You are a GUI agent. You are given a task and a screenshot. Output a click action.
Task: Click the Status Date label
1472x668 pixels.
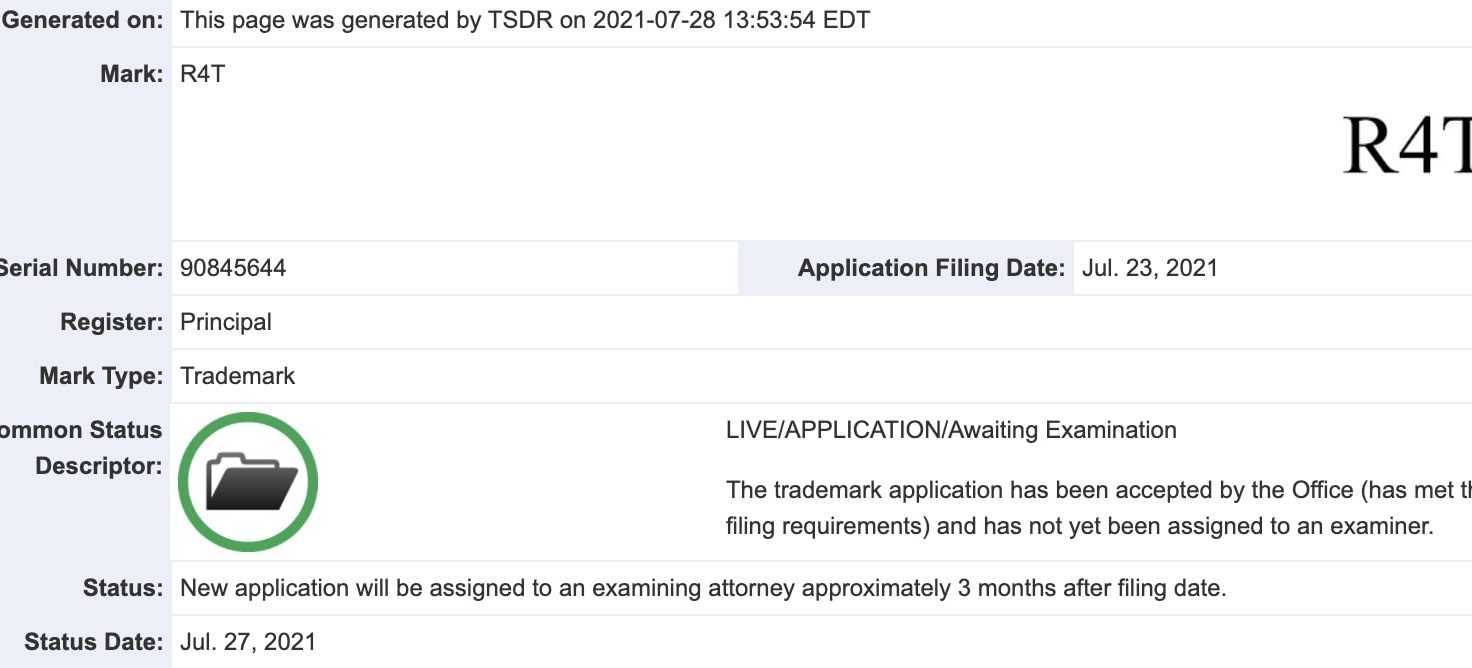94,642
